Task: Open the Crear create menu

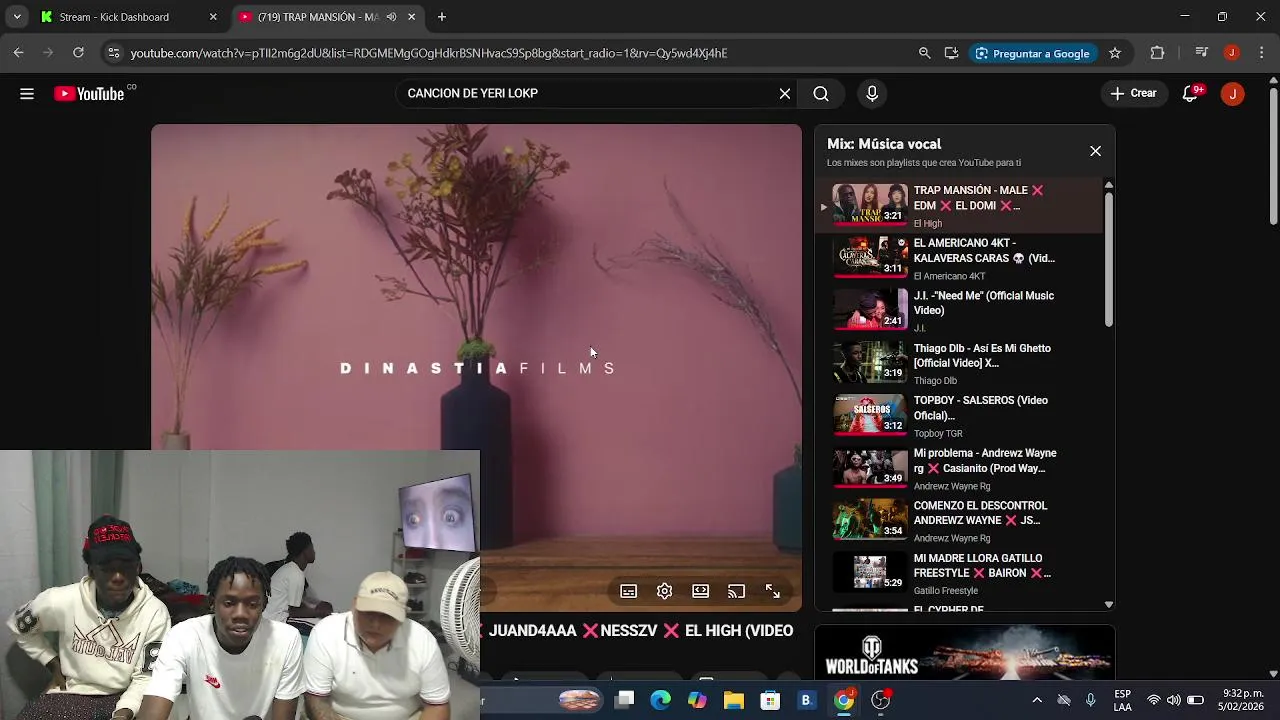Action: [1133, 94]
